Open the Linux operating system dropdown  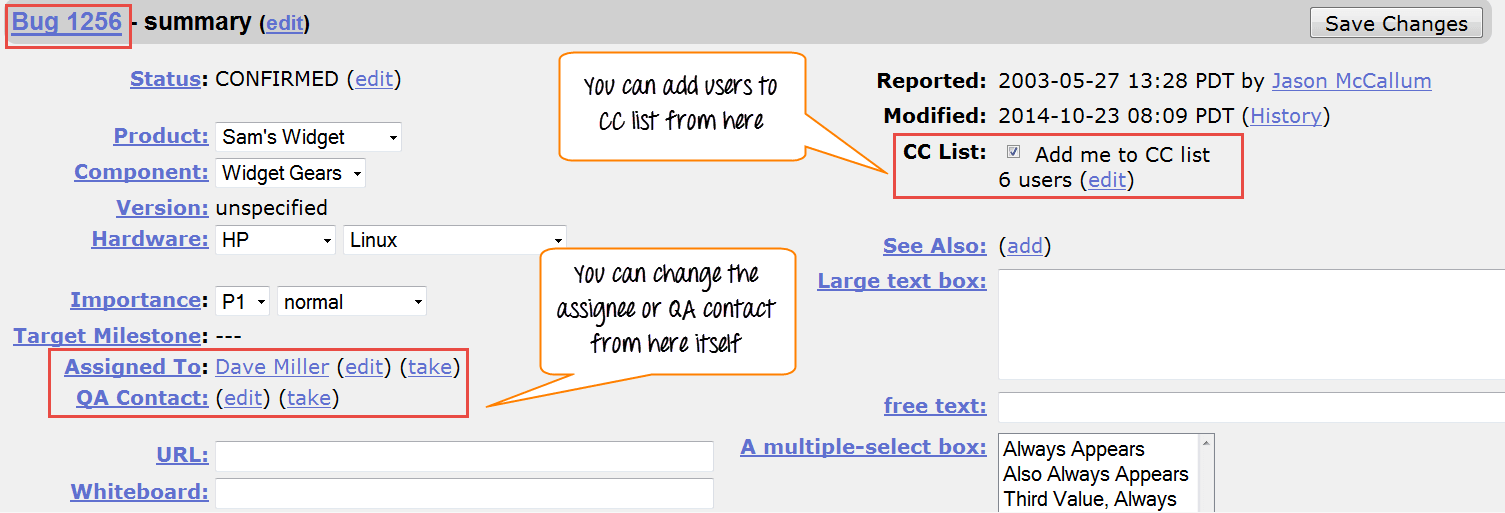tap(454, 240)
